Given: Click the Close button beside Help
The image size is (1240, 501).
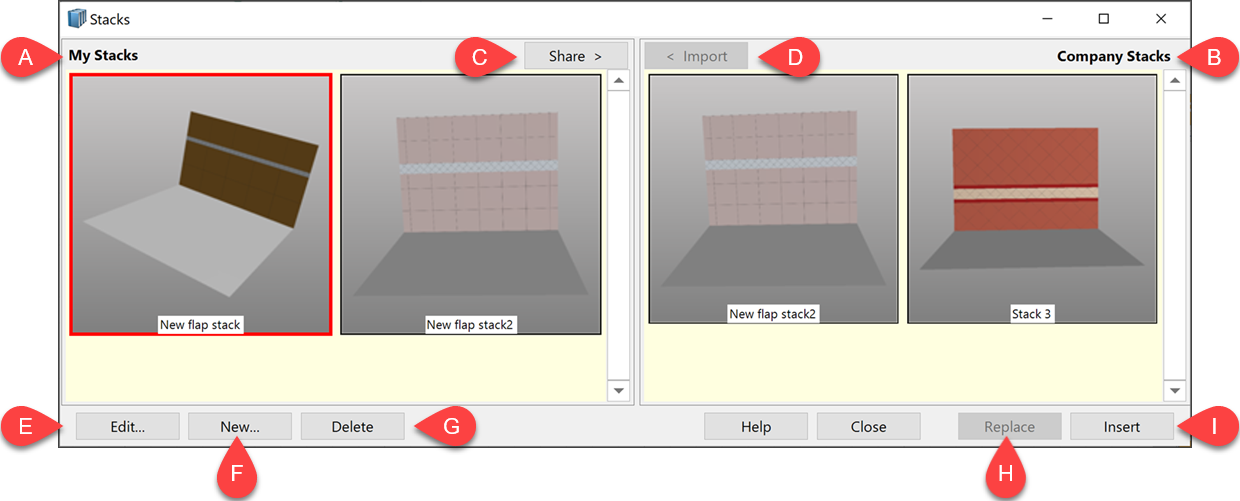Looking at the screenshot, I should click(869, 427).
